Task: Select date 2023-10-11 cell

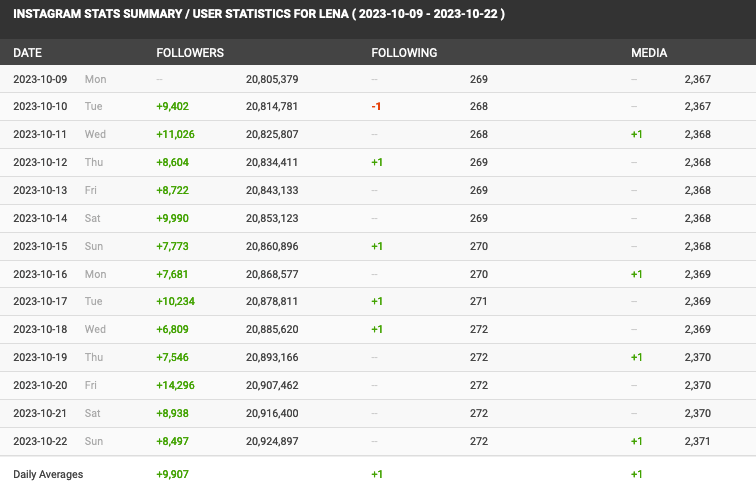Action: pyautogui.click(x=40, y=134)
